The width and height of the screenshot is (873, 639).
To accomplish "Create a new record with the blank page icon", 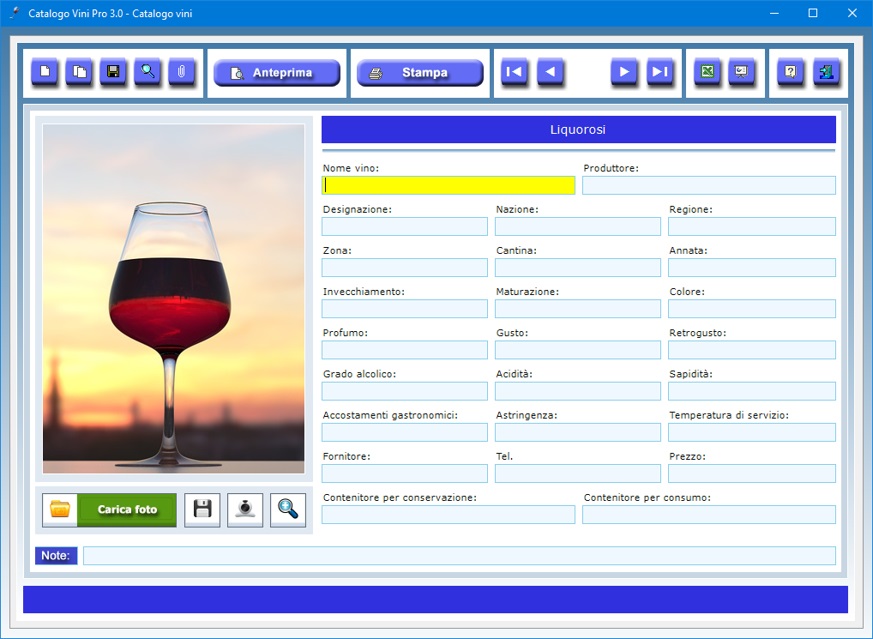I will click(x=45, y=72).
